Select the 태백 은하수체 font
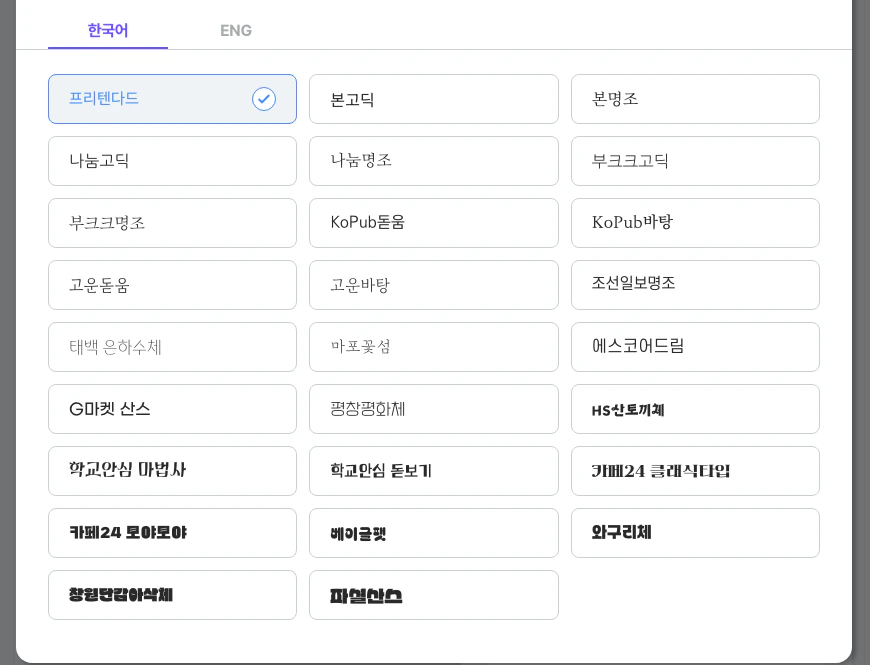870x665 pixels. [x=173, y=347]
